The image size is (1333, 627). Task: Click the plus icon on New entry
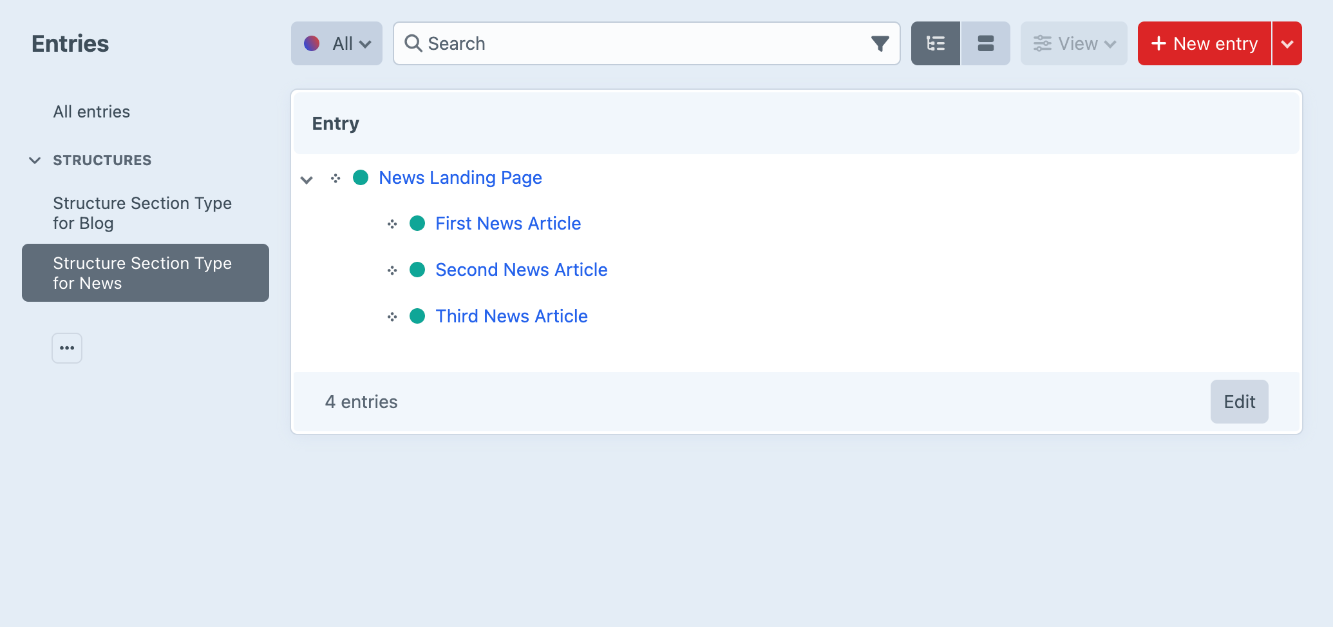point(1159,44)
